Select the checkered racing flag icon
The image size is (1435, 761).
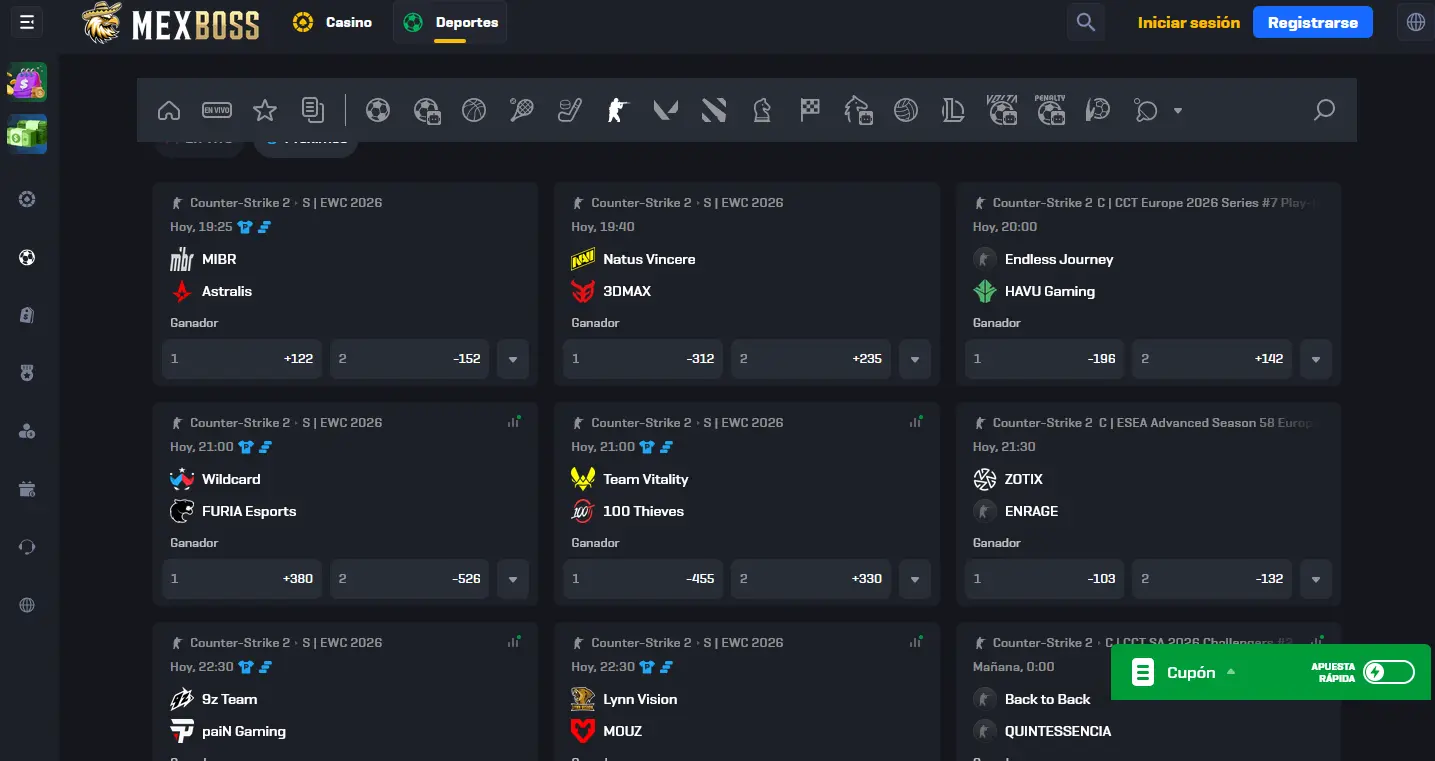point(810,110)
